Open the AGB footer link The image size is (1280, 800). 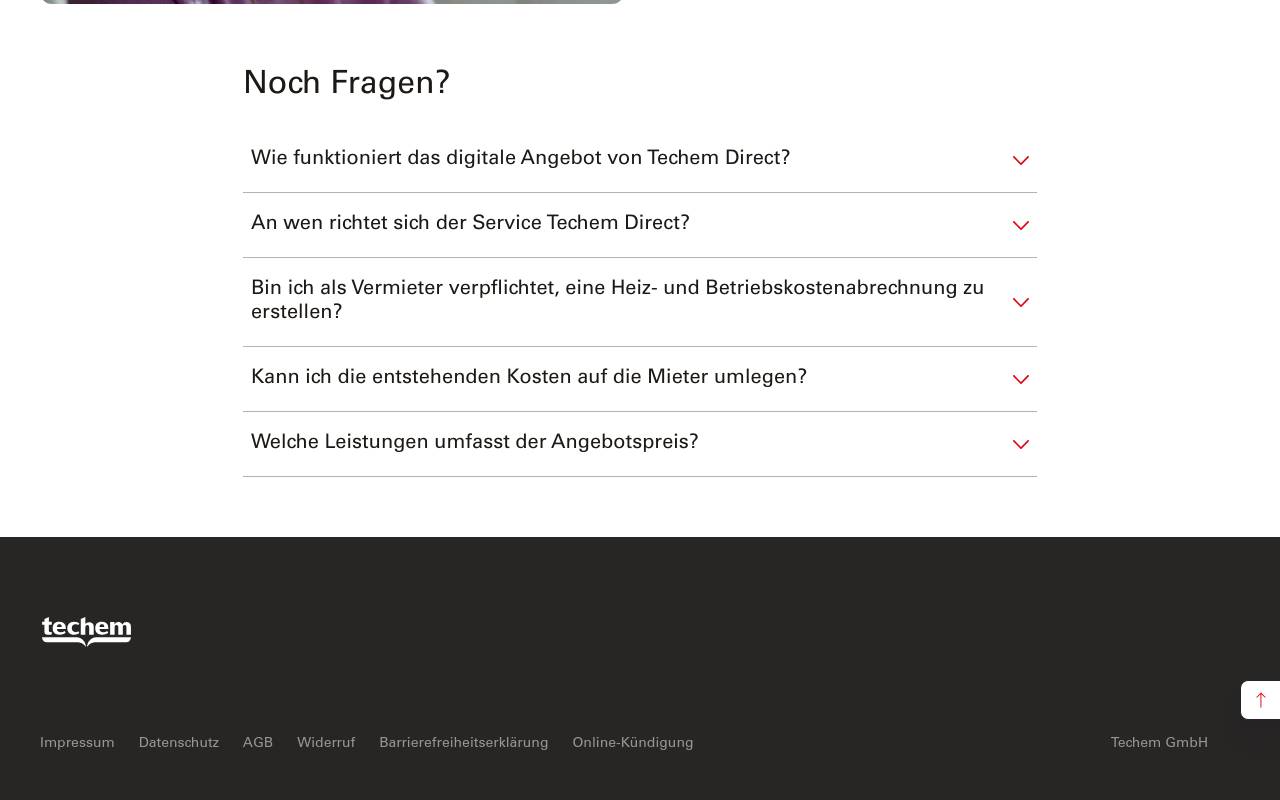point(258,742)
